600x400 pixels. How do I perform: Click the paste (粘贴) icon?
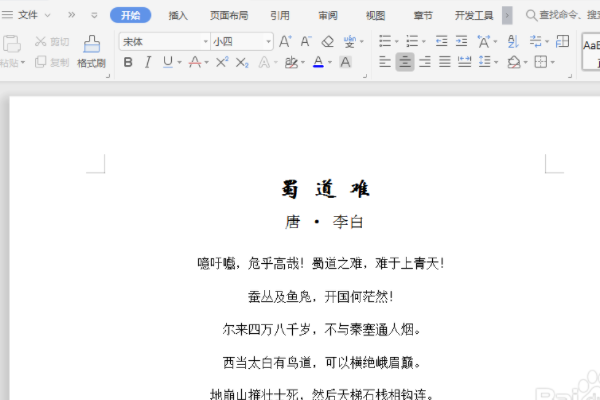tap(11, 44)
